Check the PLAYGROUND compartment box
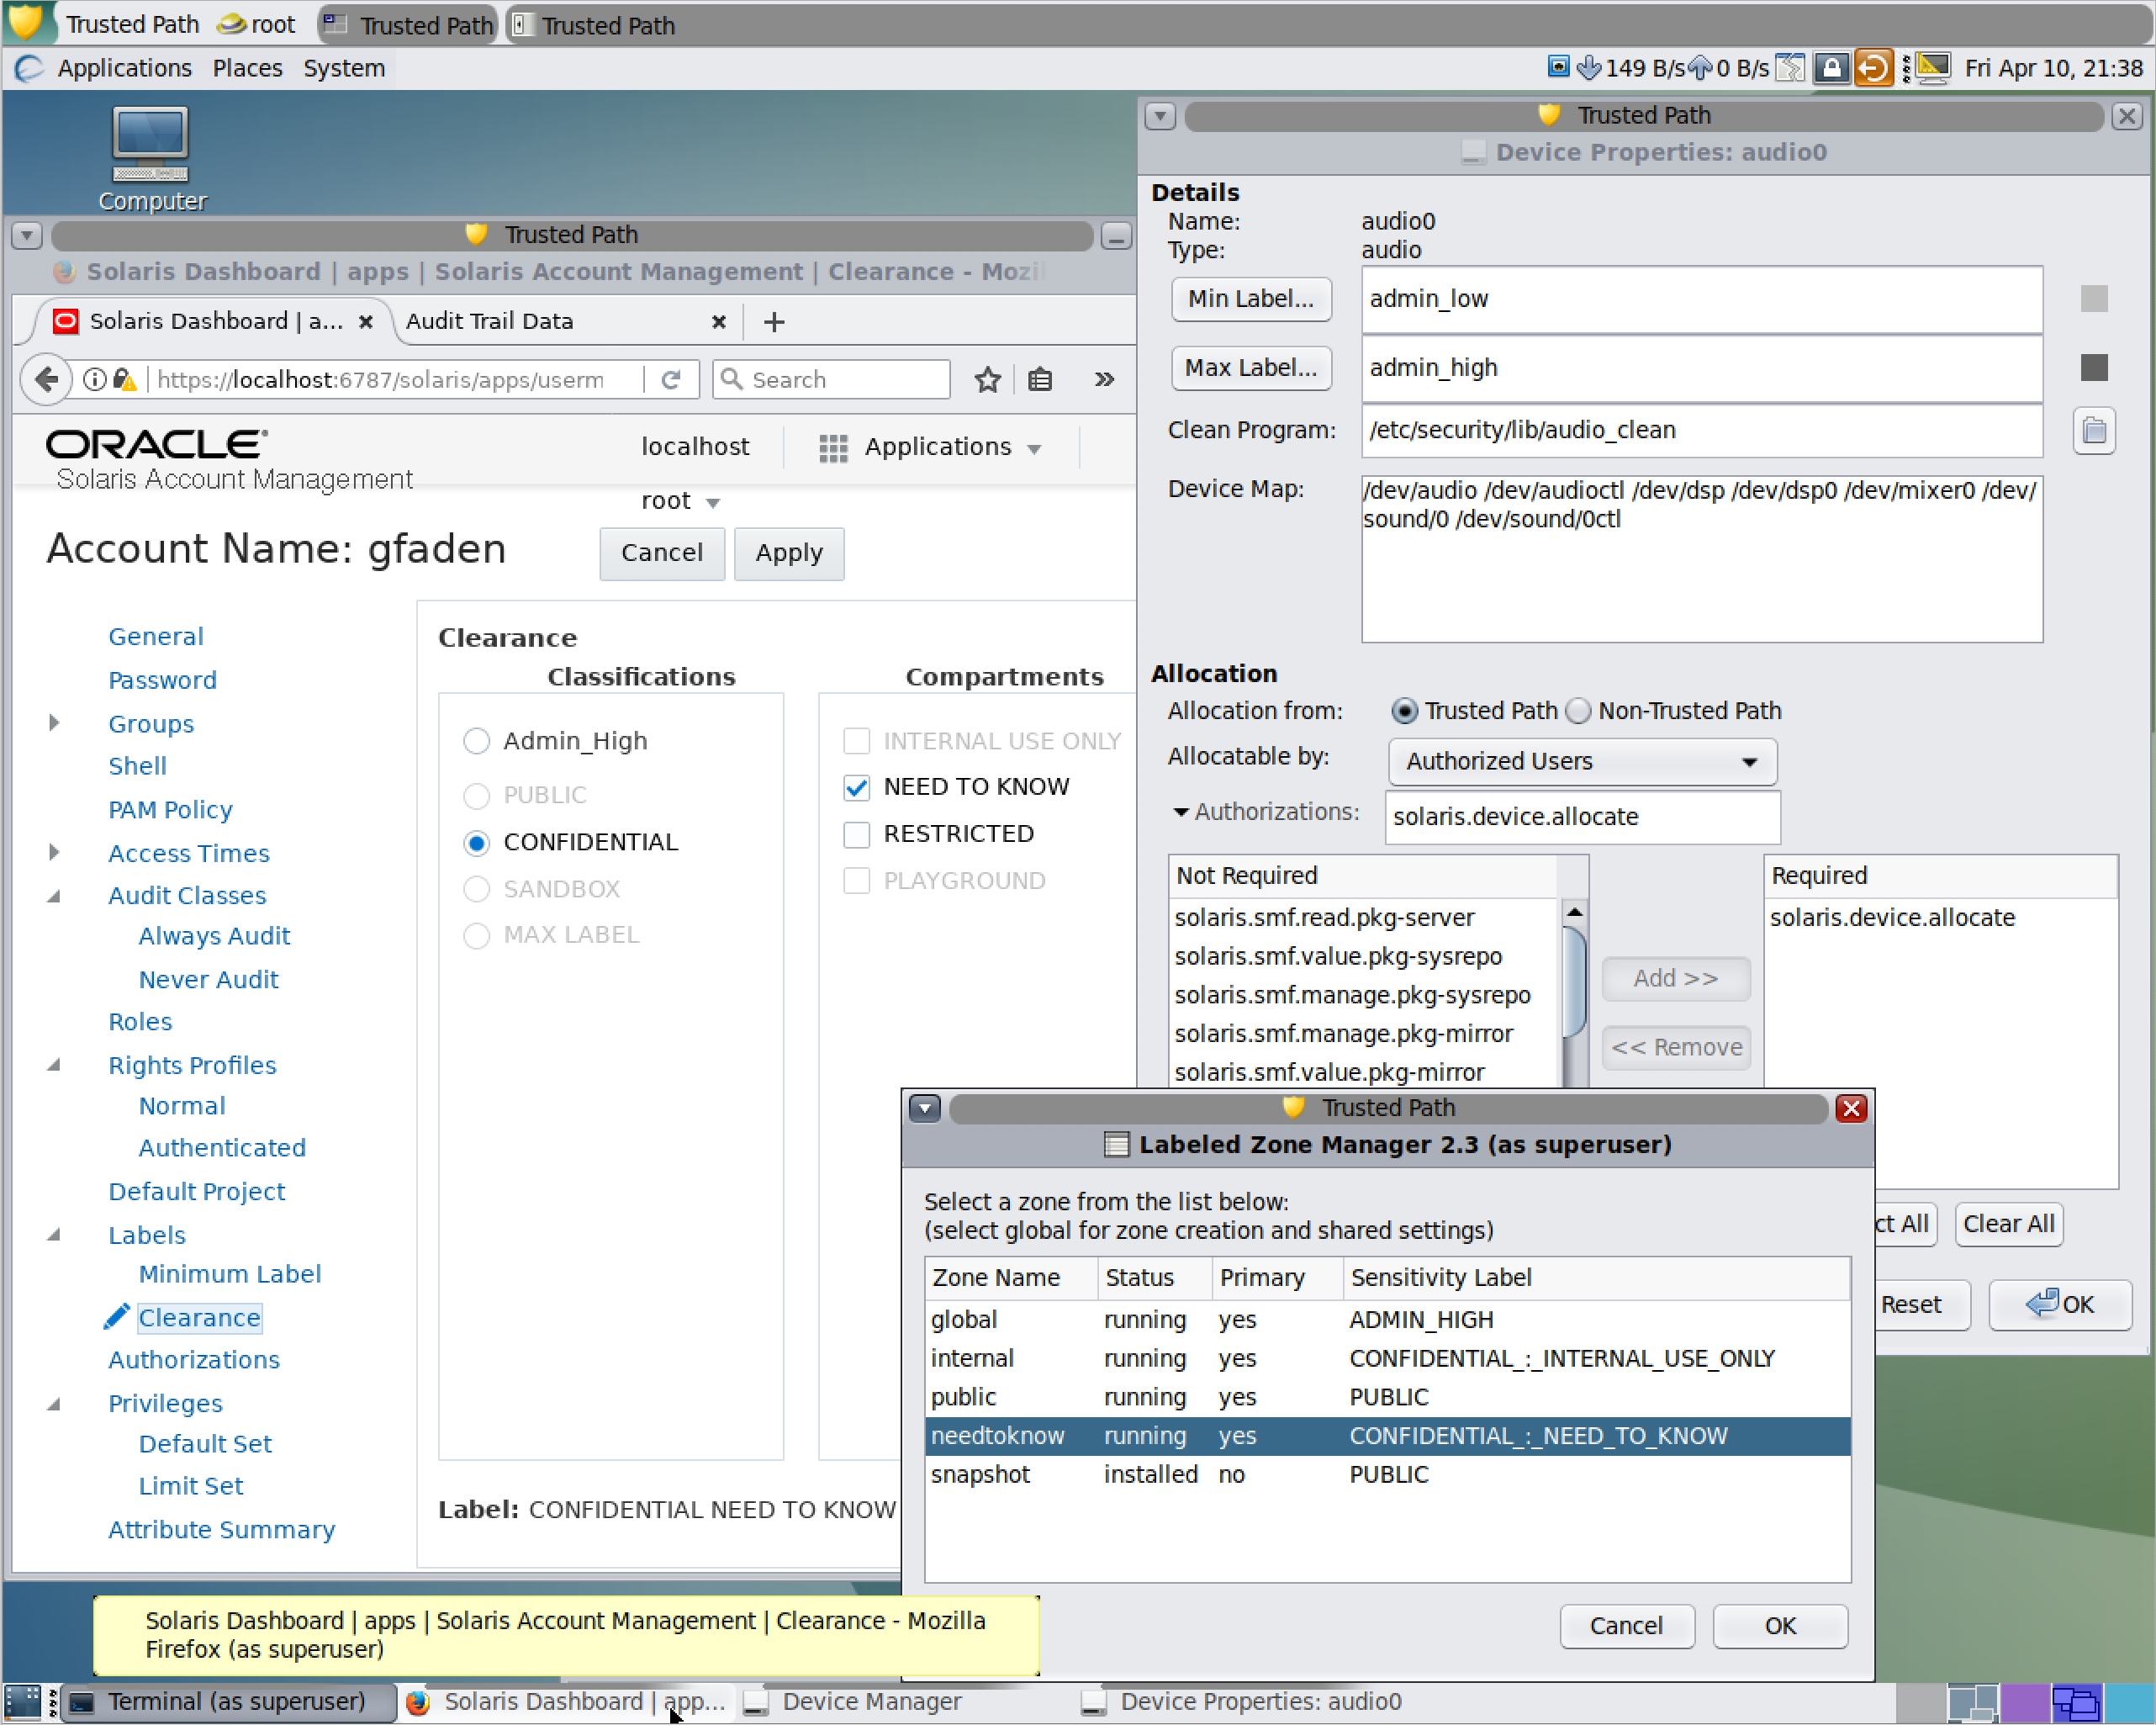 (856, 881)
